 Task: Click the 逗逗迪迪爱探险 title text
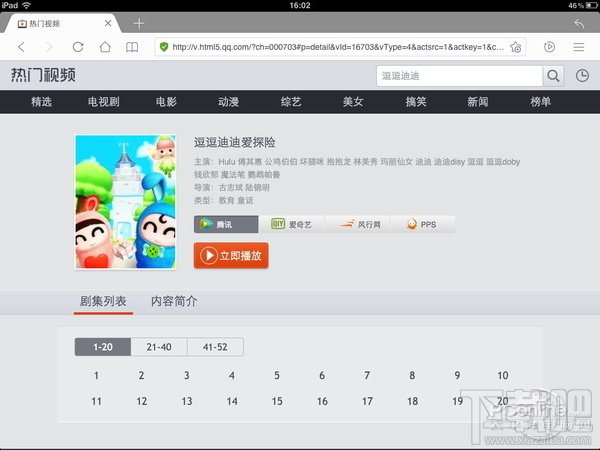pyautogui.click(x=234, y=142)
